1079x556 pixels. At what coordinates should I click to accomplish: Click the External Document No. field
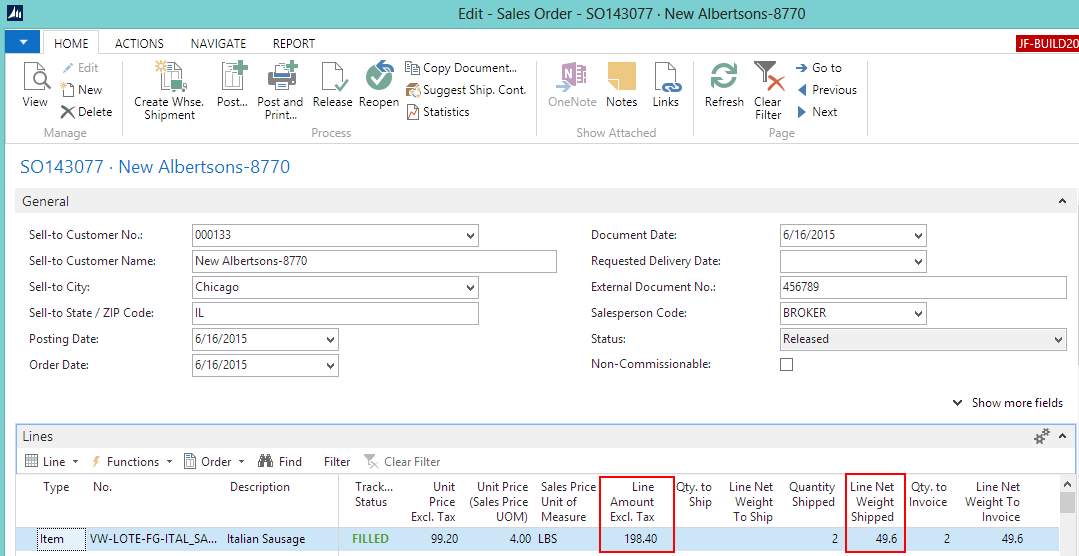[923, 288]
